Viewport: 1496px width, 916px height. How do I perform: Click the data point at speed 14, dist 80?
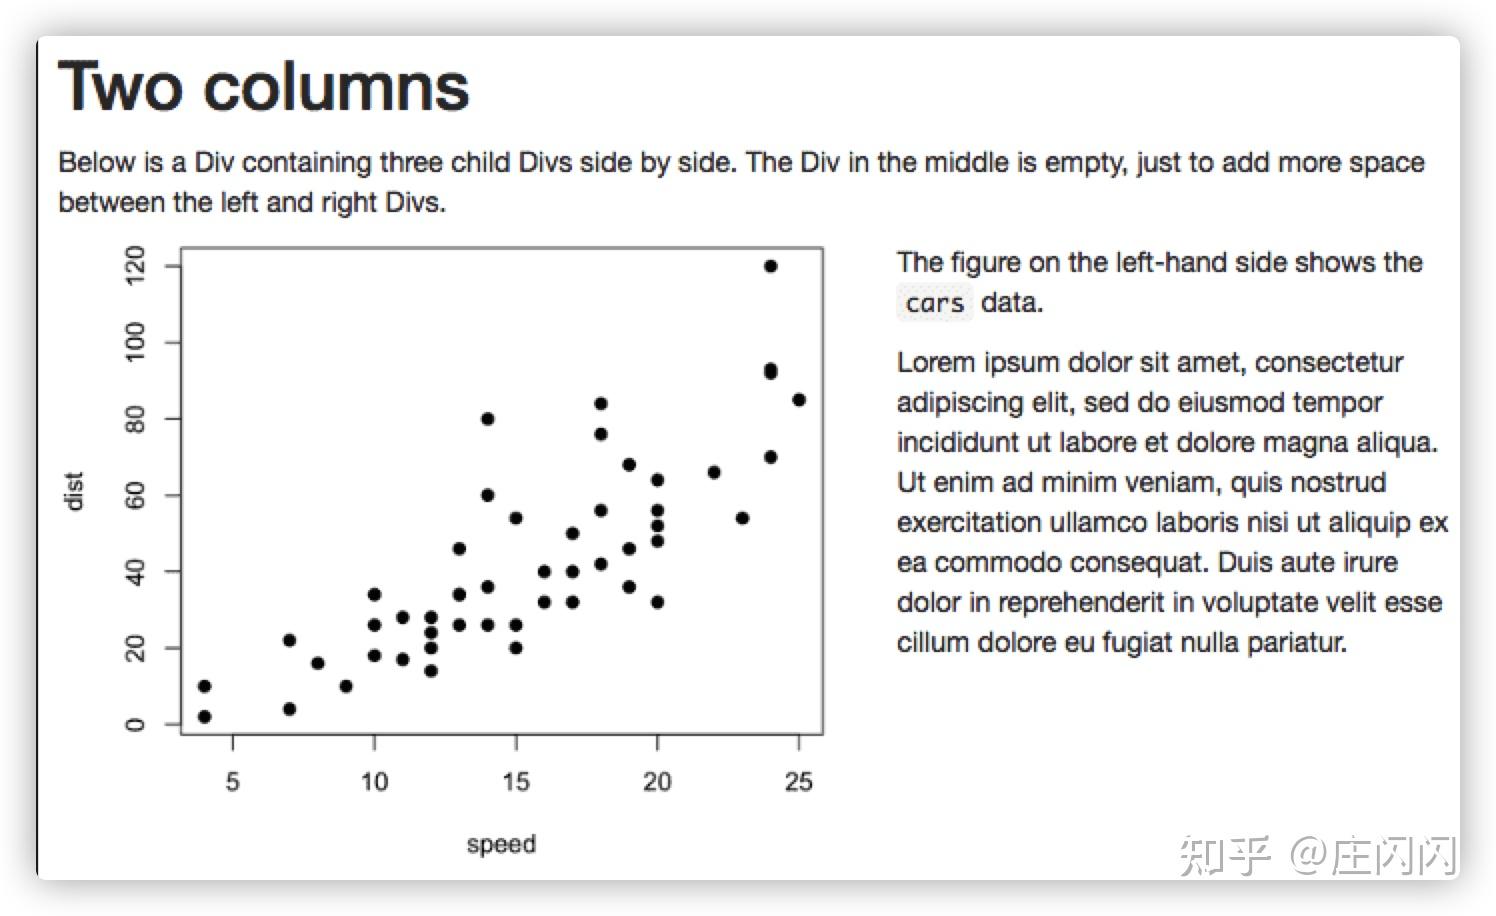coord(487,419)
